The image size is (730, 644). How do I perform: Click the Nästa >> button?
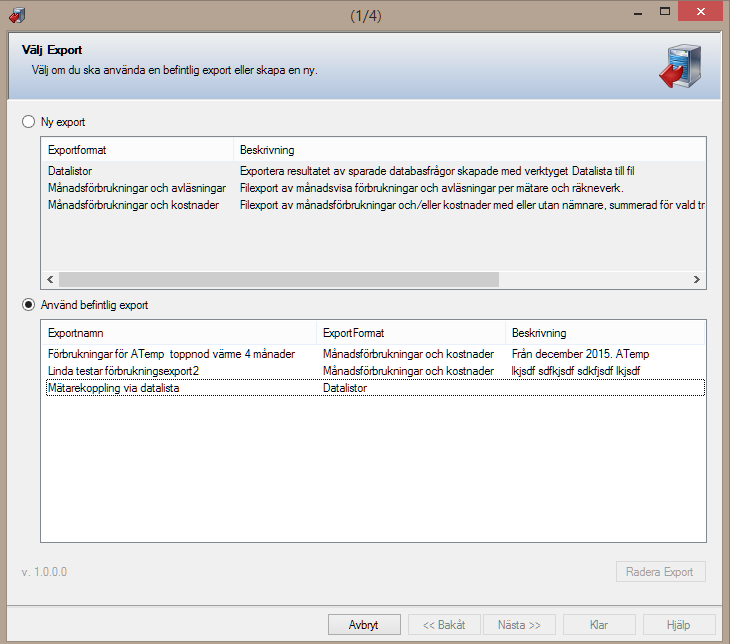click(x=519, y=624)
